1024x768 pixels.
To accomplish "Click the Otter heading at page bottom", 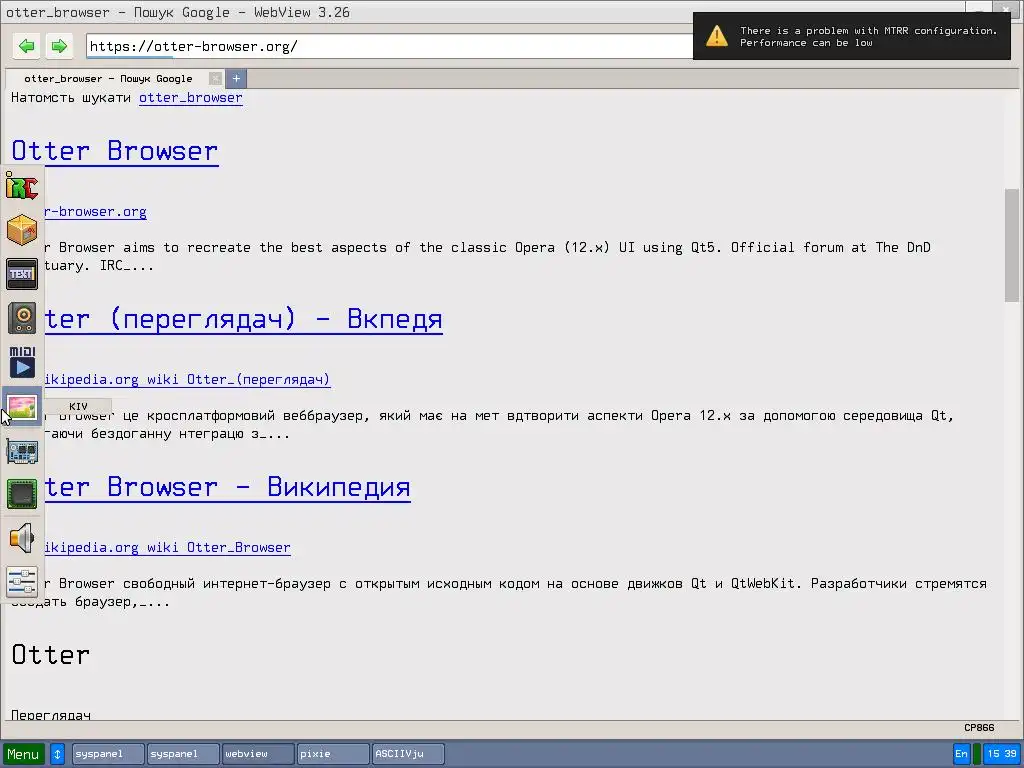I will click(51, 655).
